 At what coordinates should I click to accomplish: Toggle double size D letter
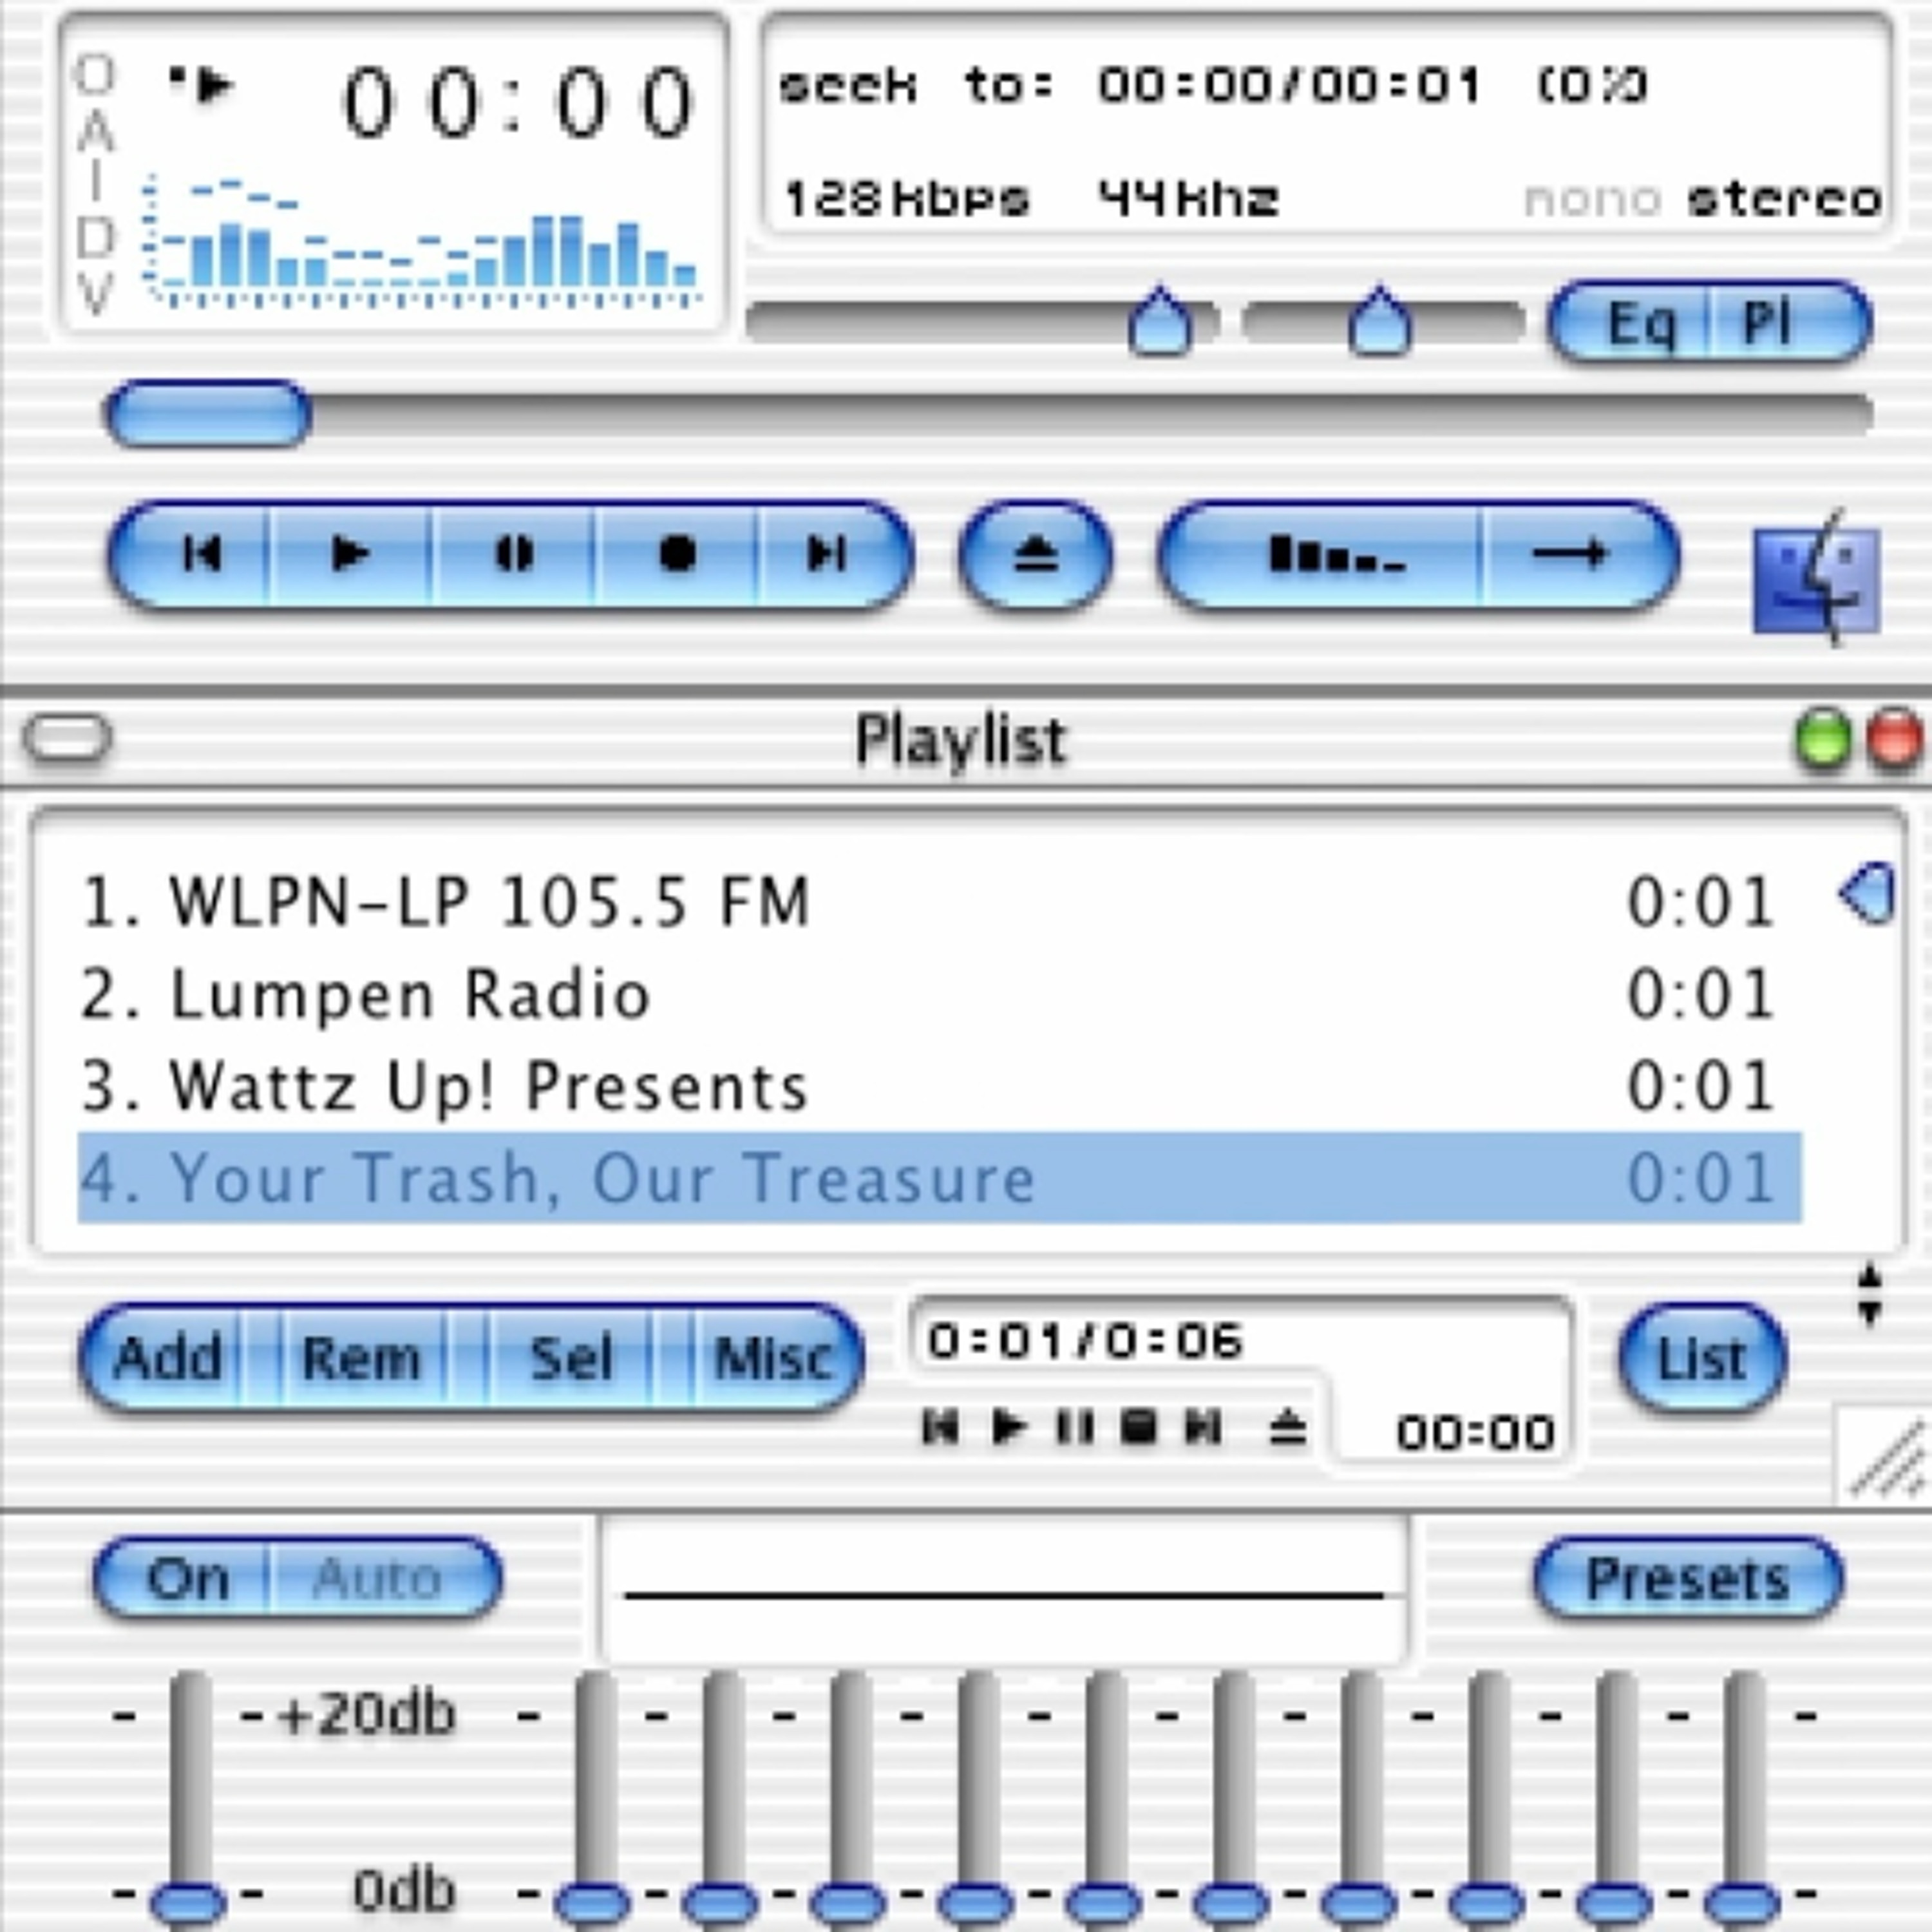click(95, 238)
